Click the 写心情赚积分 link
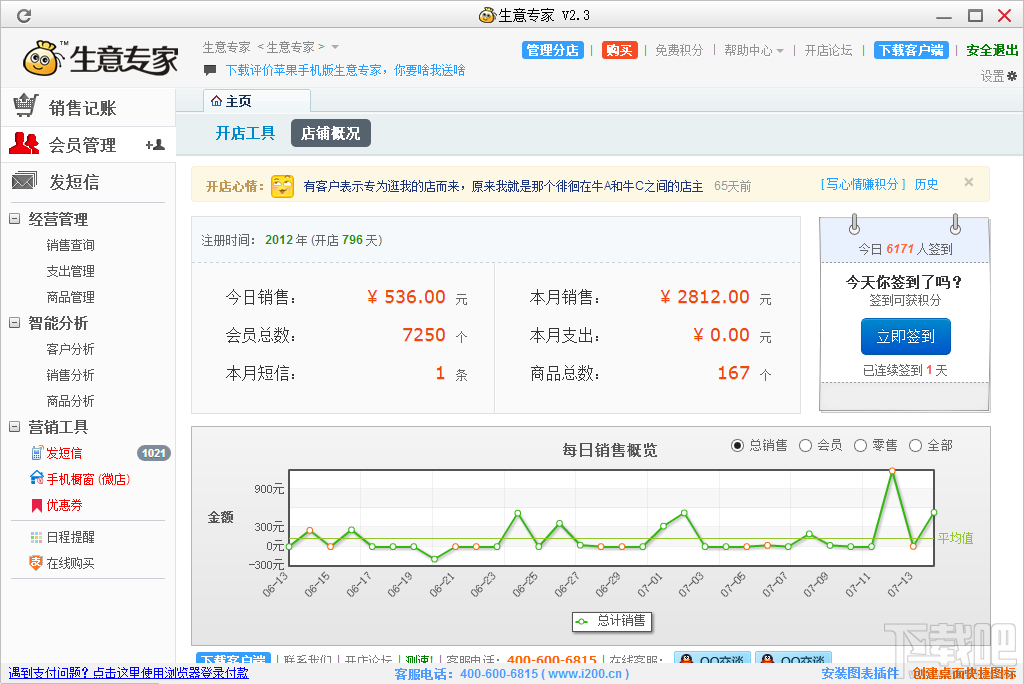 coord(863,184)
